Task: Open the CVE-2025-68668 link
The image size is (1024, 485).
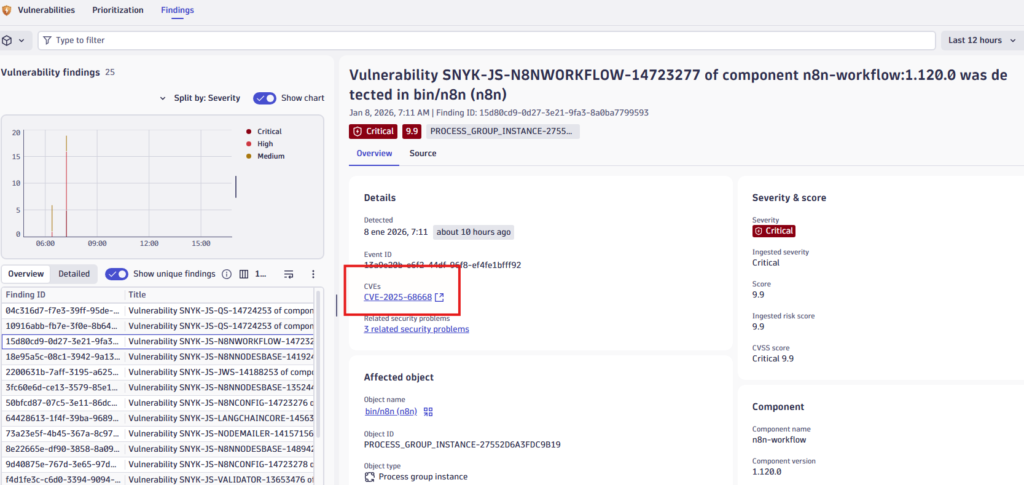Action: pos(397,297)
